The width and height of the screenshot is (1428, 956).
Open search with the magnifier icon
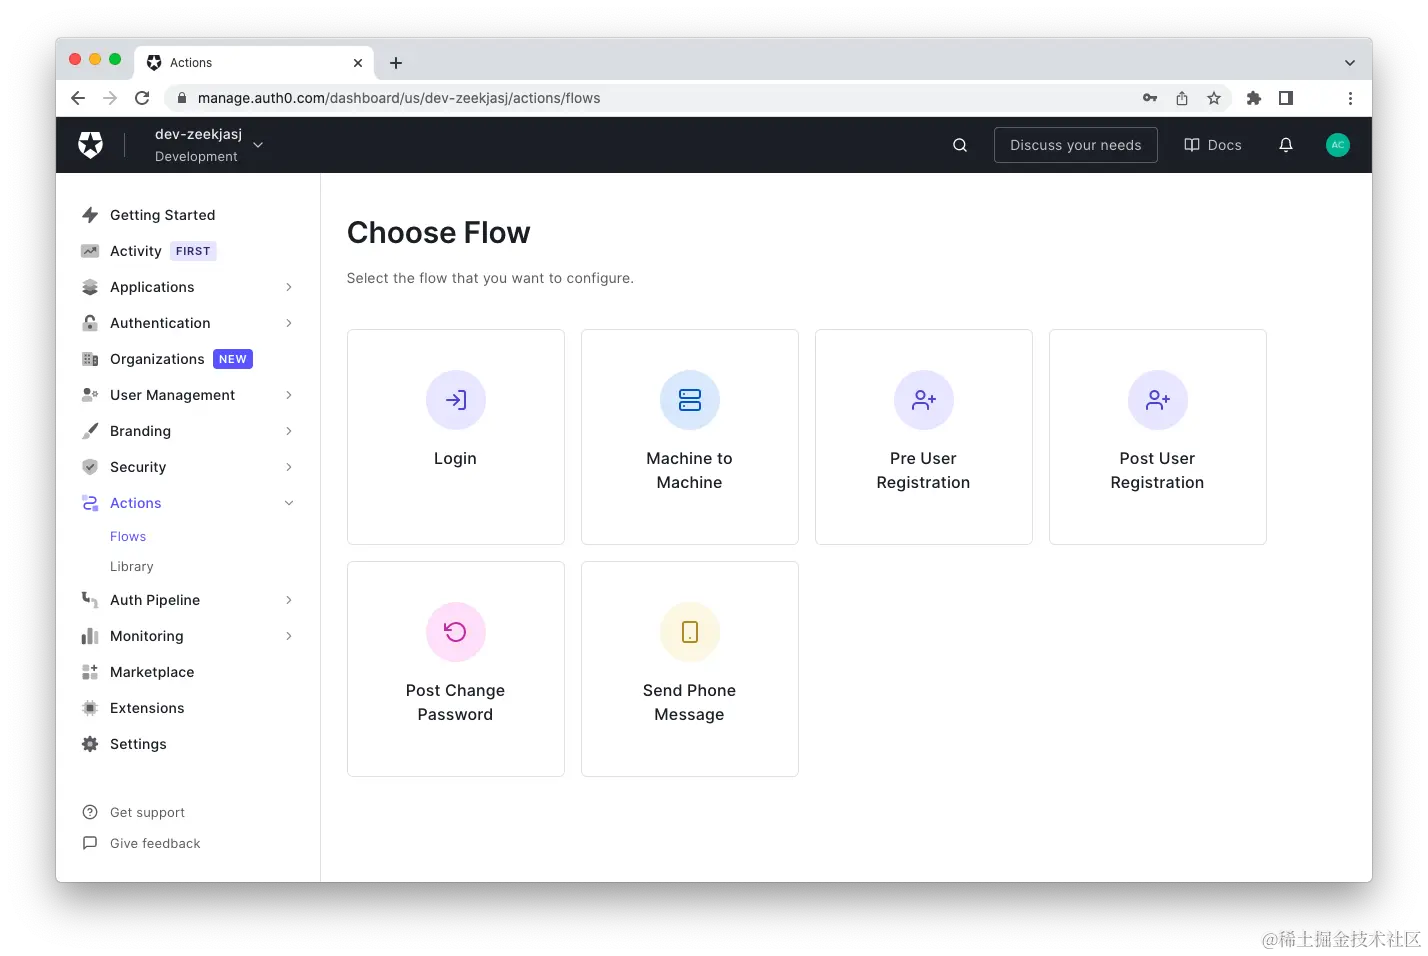959,144
